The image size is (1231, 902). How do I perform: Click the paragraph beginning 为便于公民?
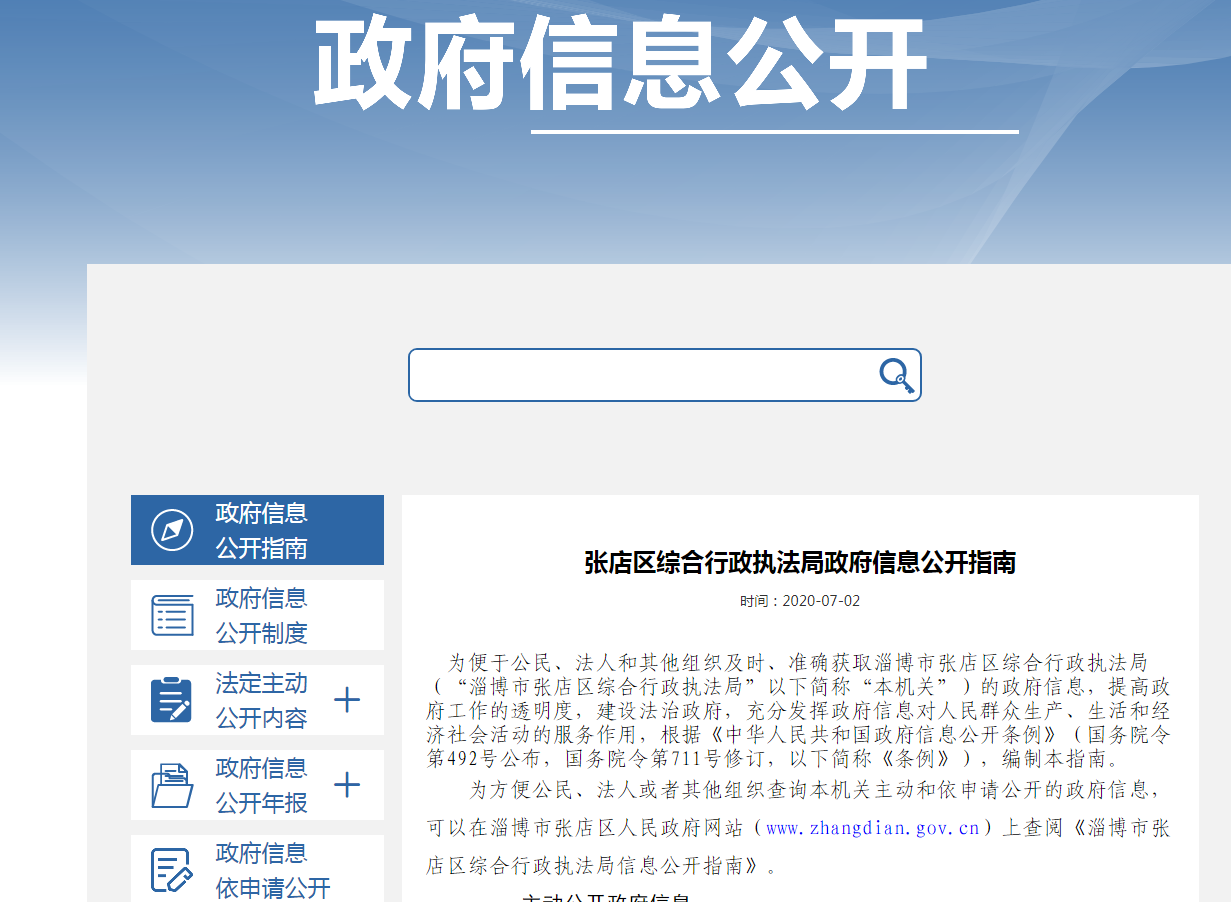798,710
